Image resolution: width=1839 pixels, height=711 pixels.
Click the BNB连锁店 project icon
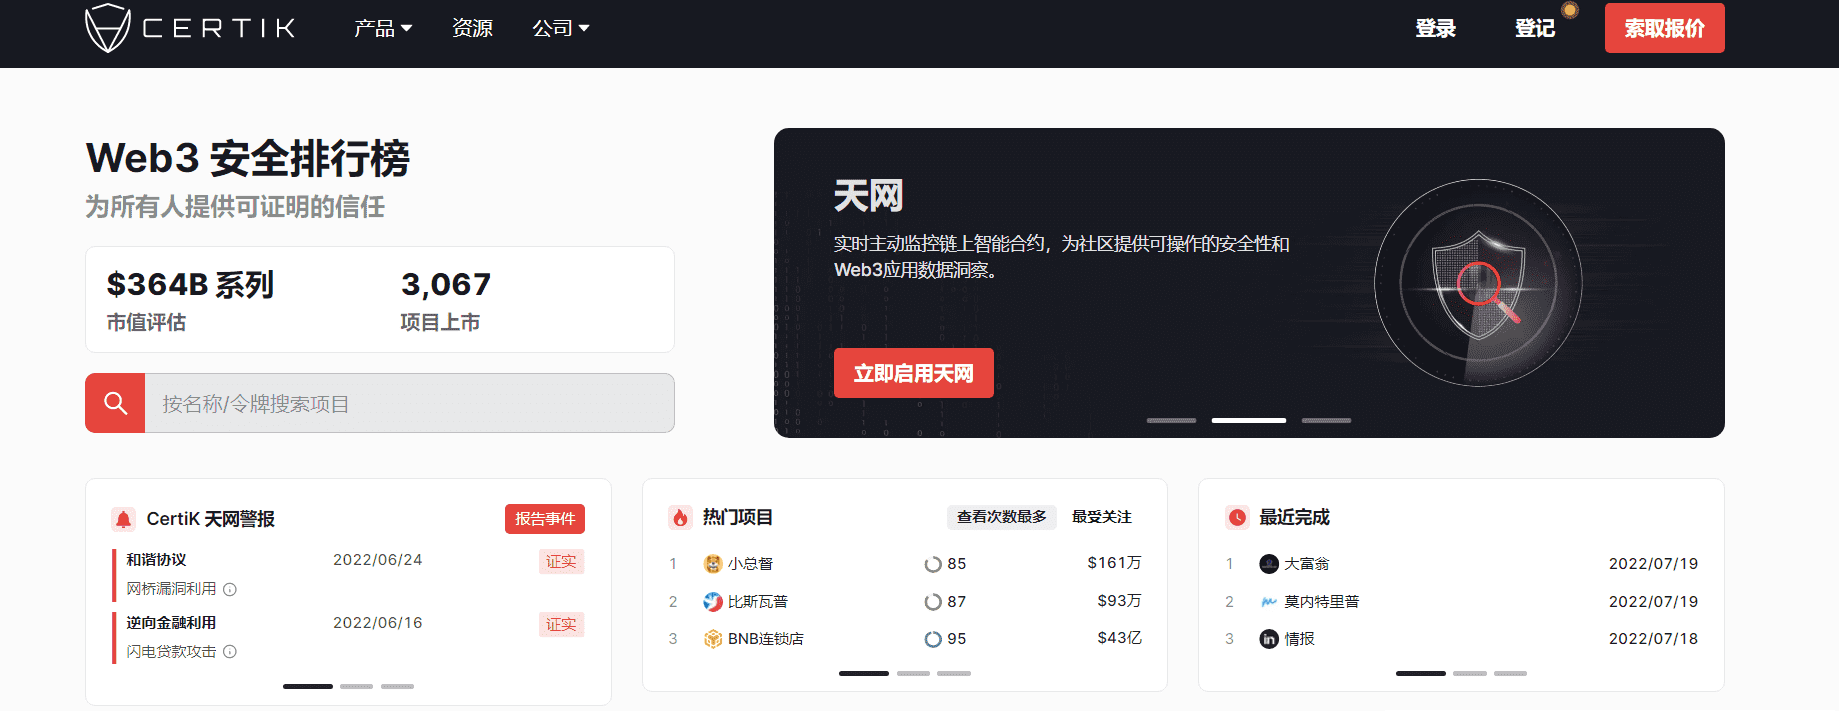pyautogui.click(x=713, y=639)
